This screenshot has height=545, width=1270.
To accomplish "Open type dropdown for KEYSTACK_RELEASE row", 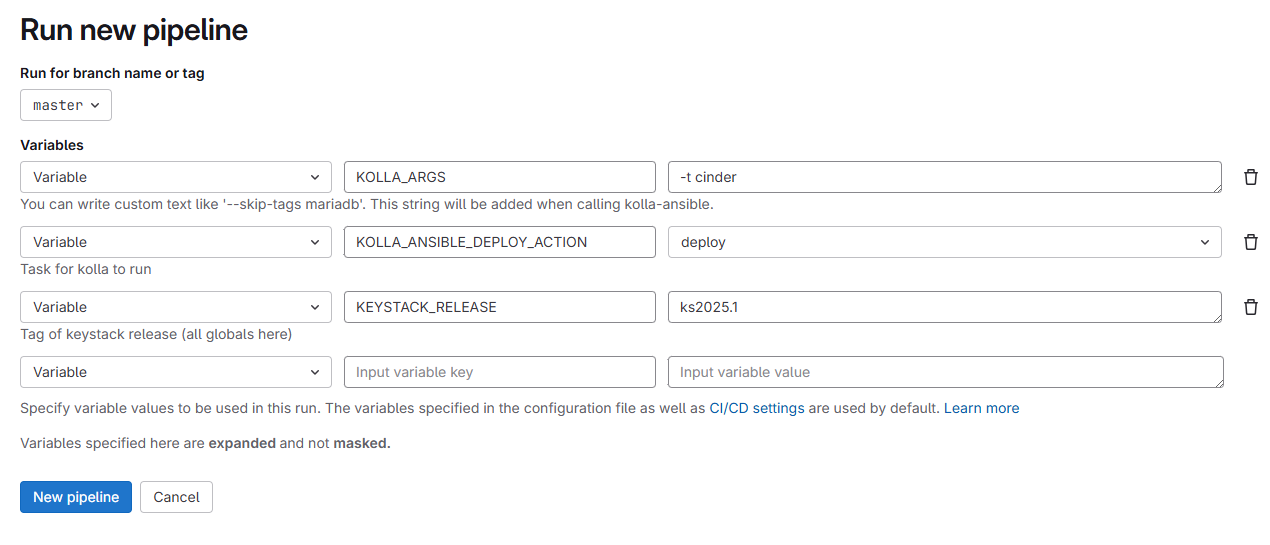I will tap(176, 307).
